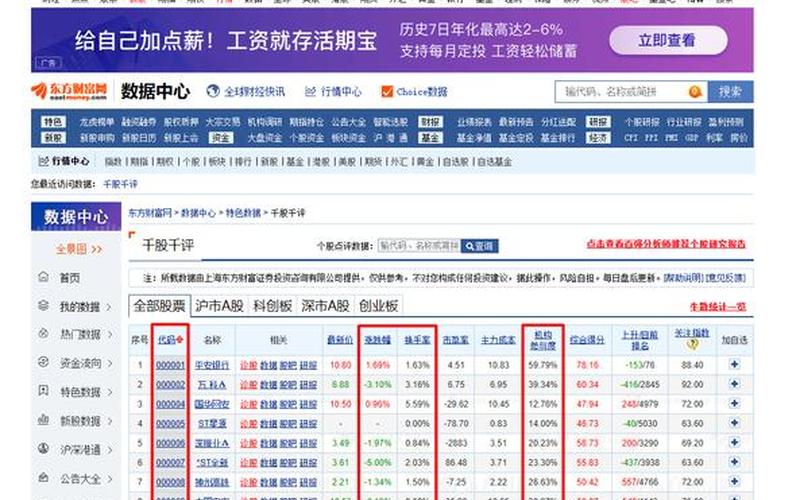Select the 科创板 tab

(x=272, y=306)
